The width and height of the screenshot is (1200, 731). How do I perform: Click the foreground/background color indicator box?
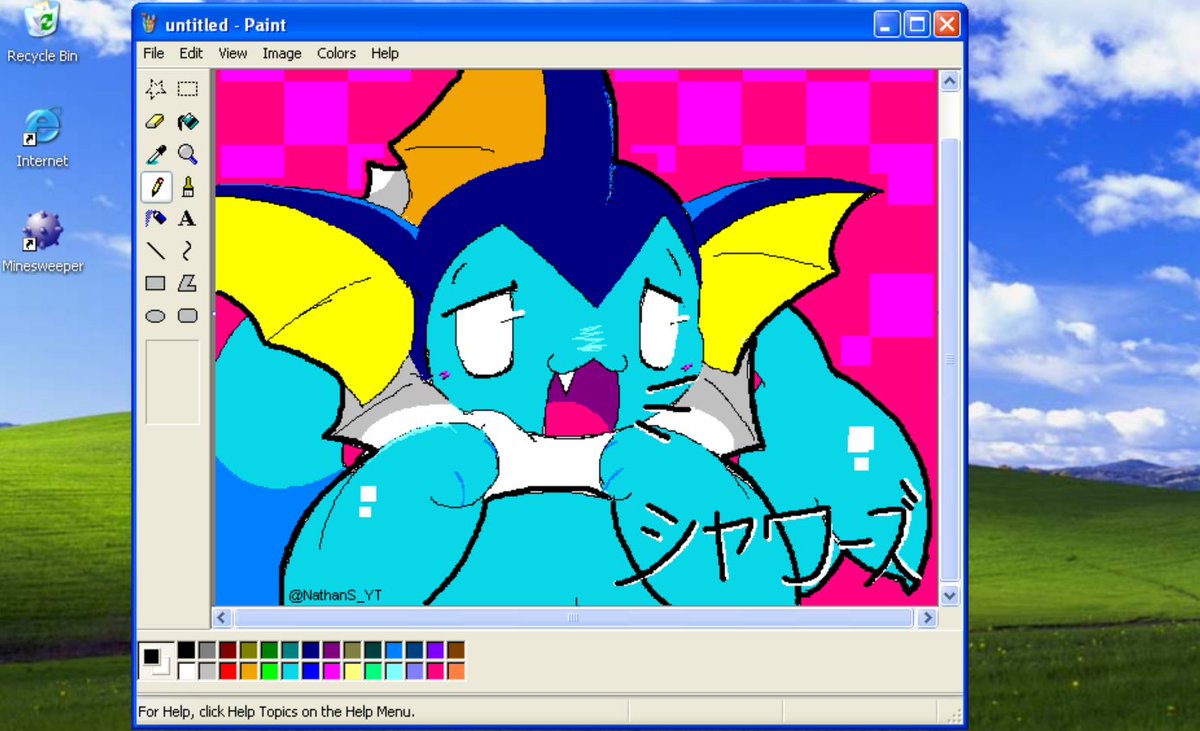[156, 661]
